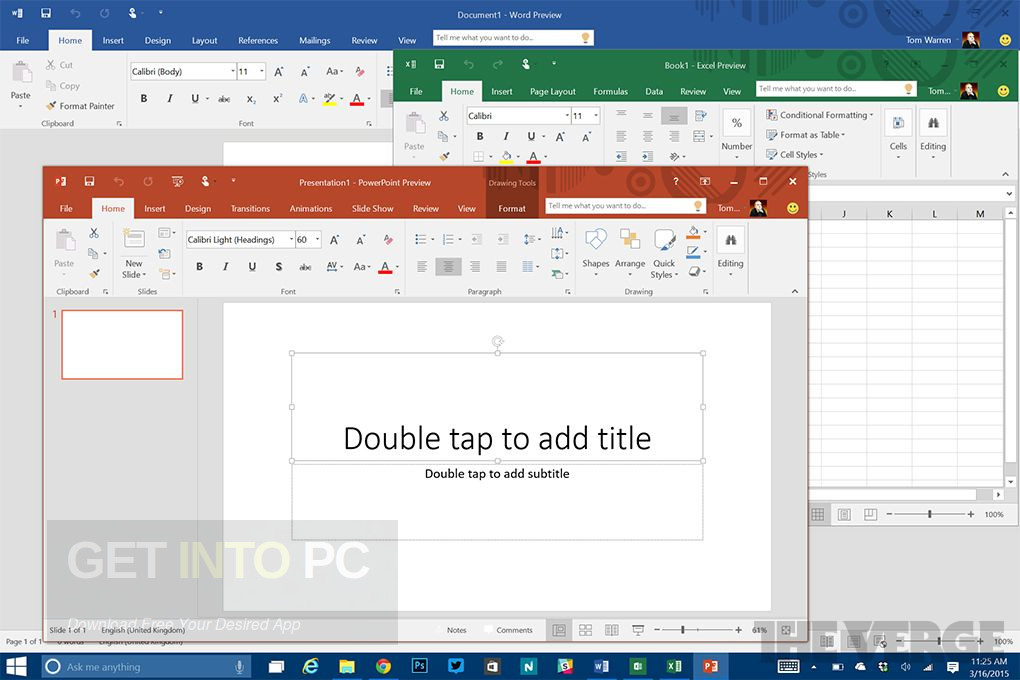The image size is (1020, 680).
Task: Click Save icon in Word title bar
Action: point(46,13)
